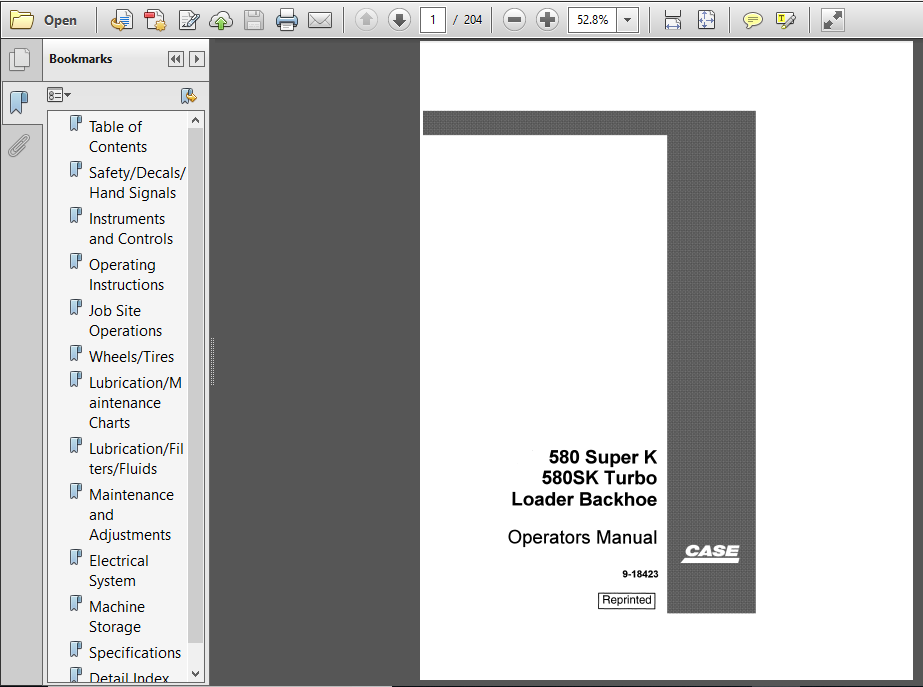The width and height of the screenshot is (923, 687).
Task: Enter read mode with expand icon
Action: [832, 20]
